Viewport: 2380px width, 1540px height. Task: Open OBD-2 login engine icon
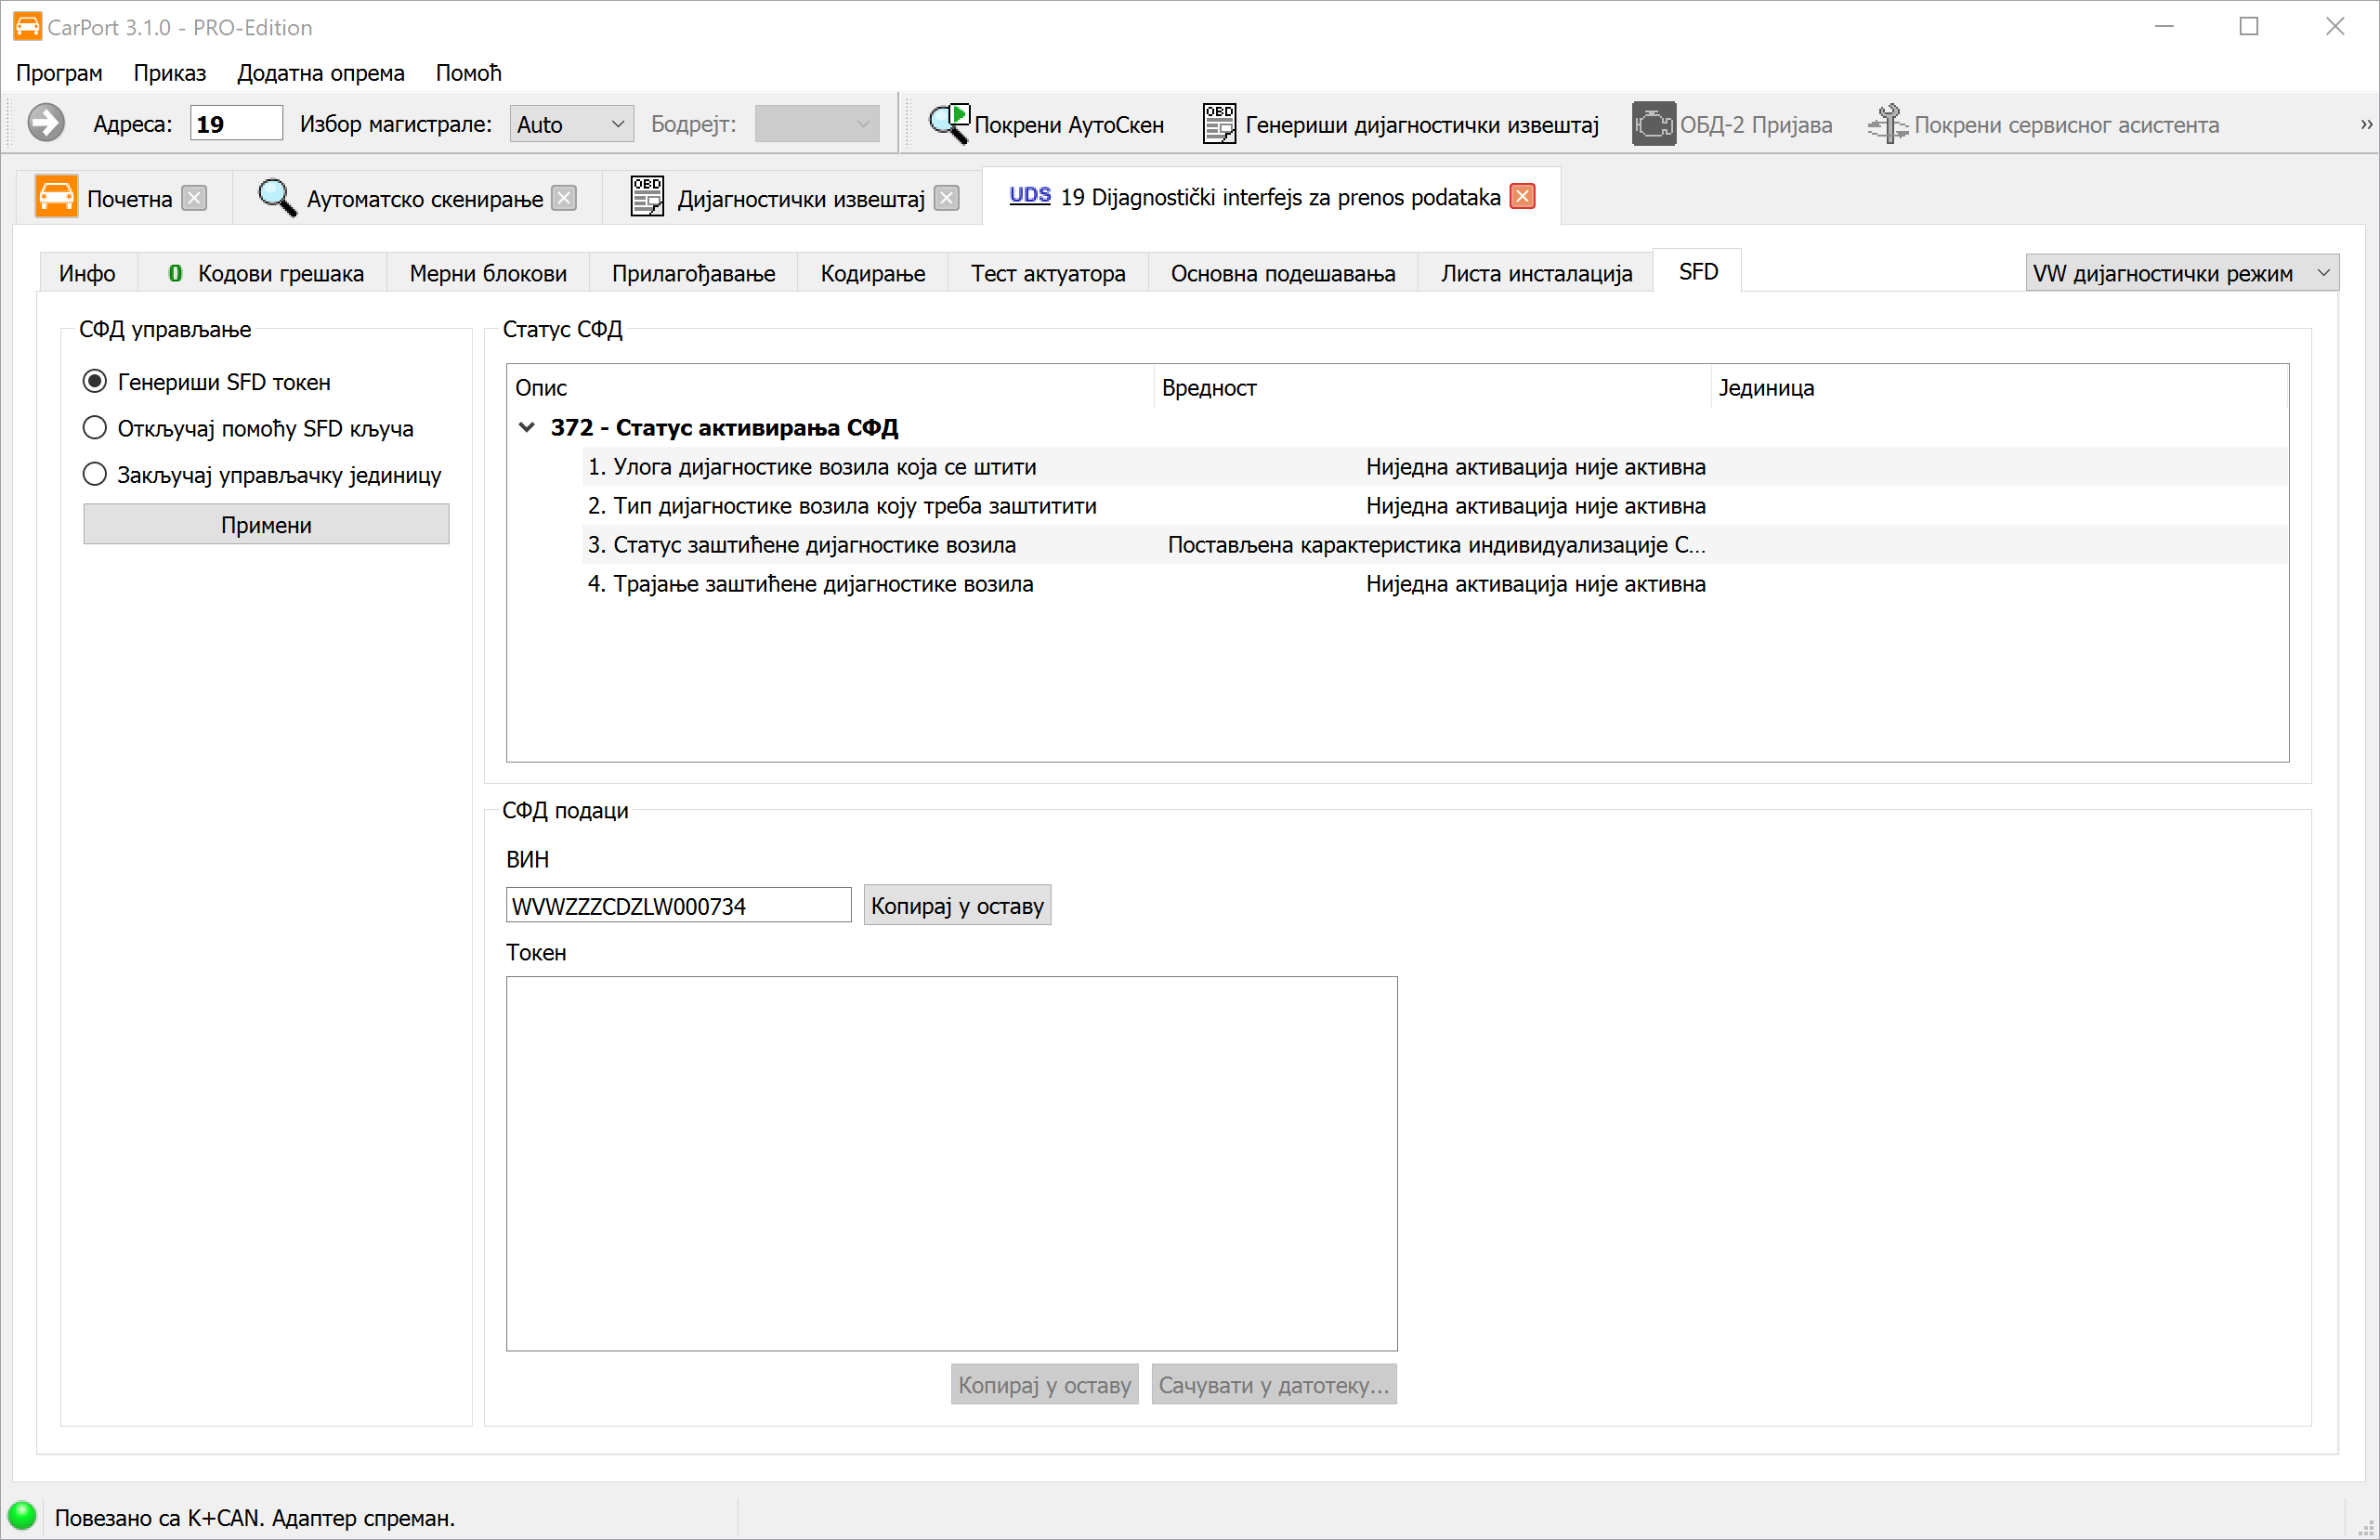1653,124
